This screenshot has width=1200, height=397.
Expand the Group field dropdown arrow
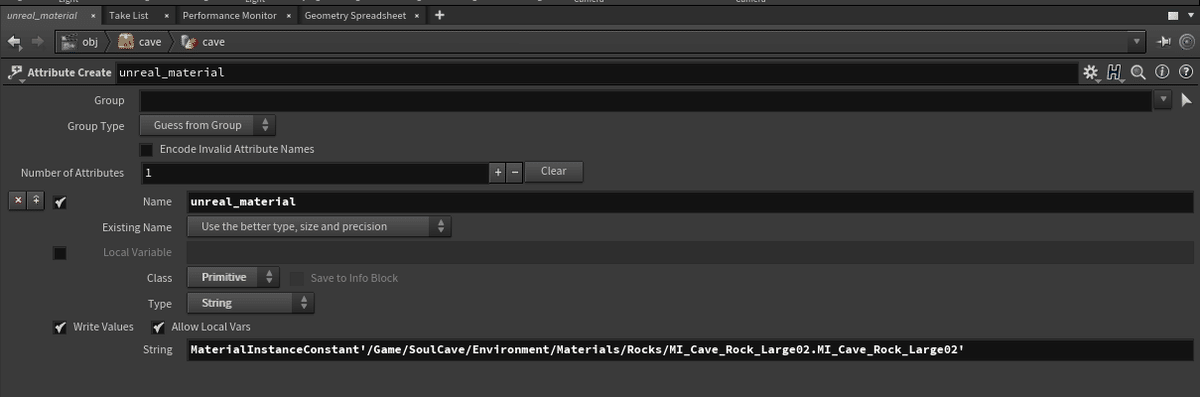coord(1163,100)
